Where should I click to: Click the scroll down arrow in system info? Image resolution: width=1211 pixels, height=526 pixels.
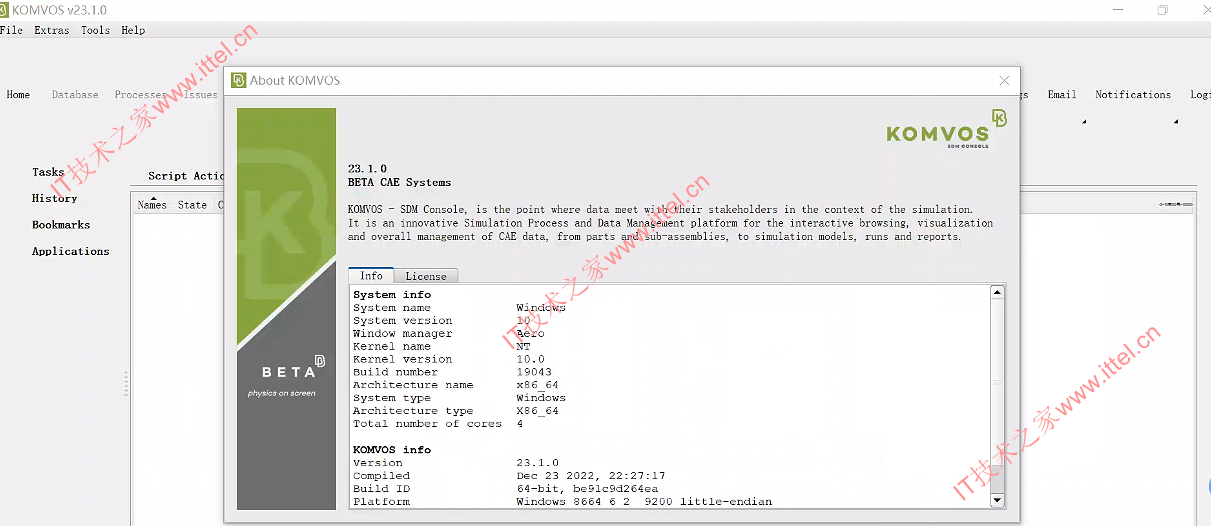(997, 499)
